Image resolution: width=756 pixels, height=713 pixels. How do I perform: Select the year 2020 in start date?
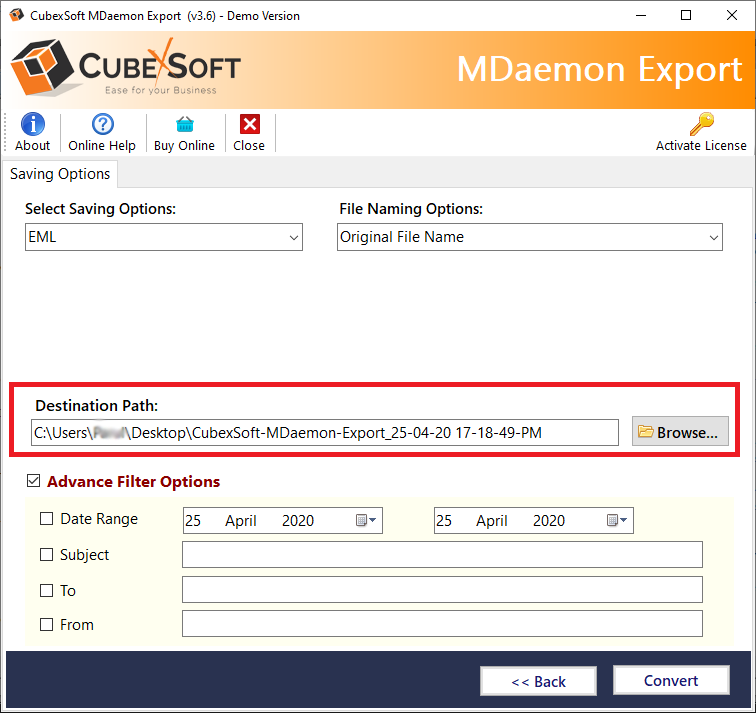(x=298, y=521)
